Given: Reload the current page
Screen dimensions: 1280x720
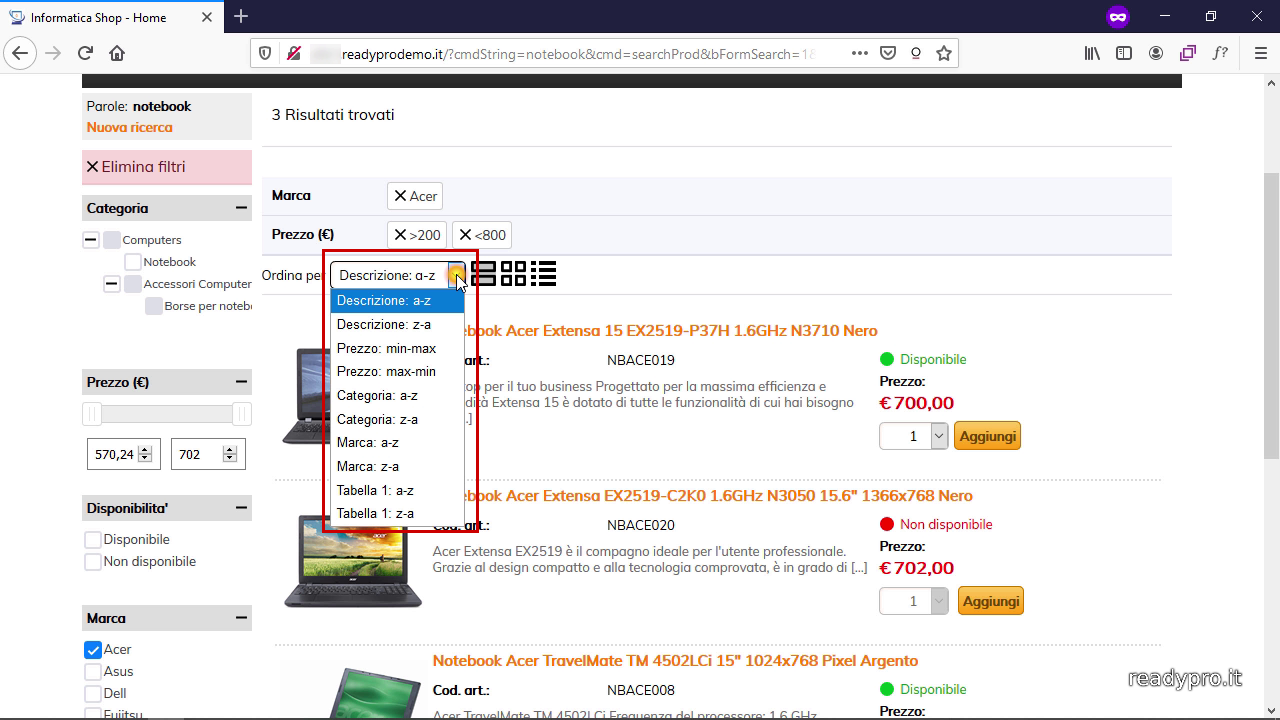Looking at the screenshot, I should 85,52.
